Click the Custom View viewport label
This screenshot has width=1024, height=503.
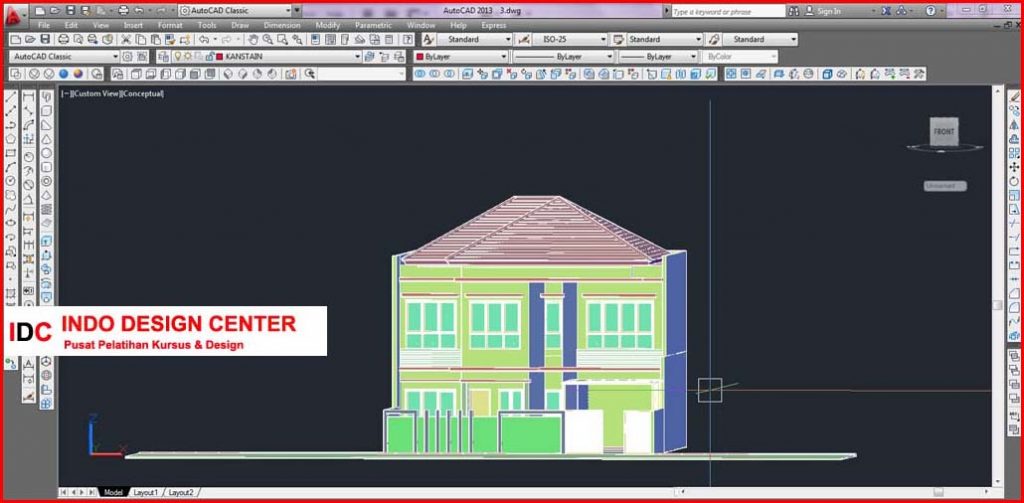tap(95, 93)
